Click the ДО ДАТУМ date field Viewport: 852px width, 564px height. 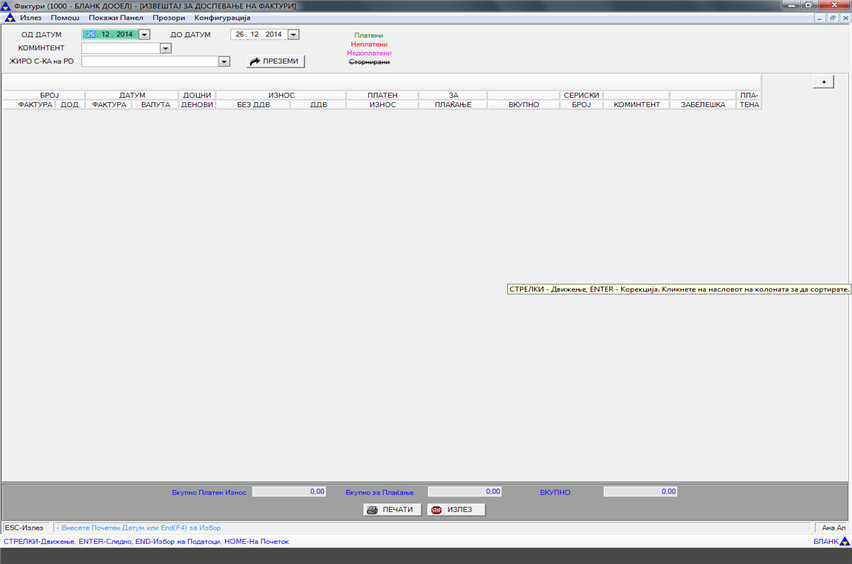click(258, 34)
